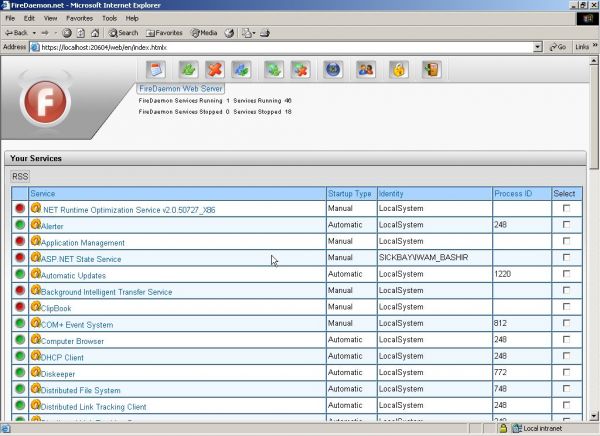This screenshot has width=600, height=436.
Task: Click the Forward arrow in IE toolbar
Action: [x=45, y=33]
